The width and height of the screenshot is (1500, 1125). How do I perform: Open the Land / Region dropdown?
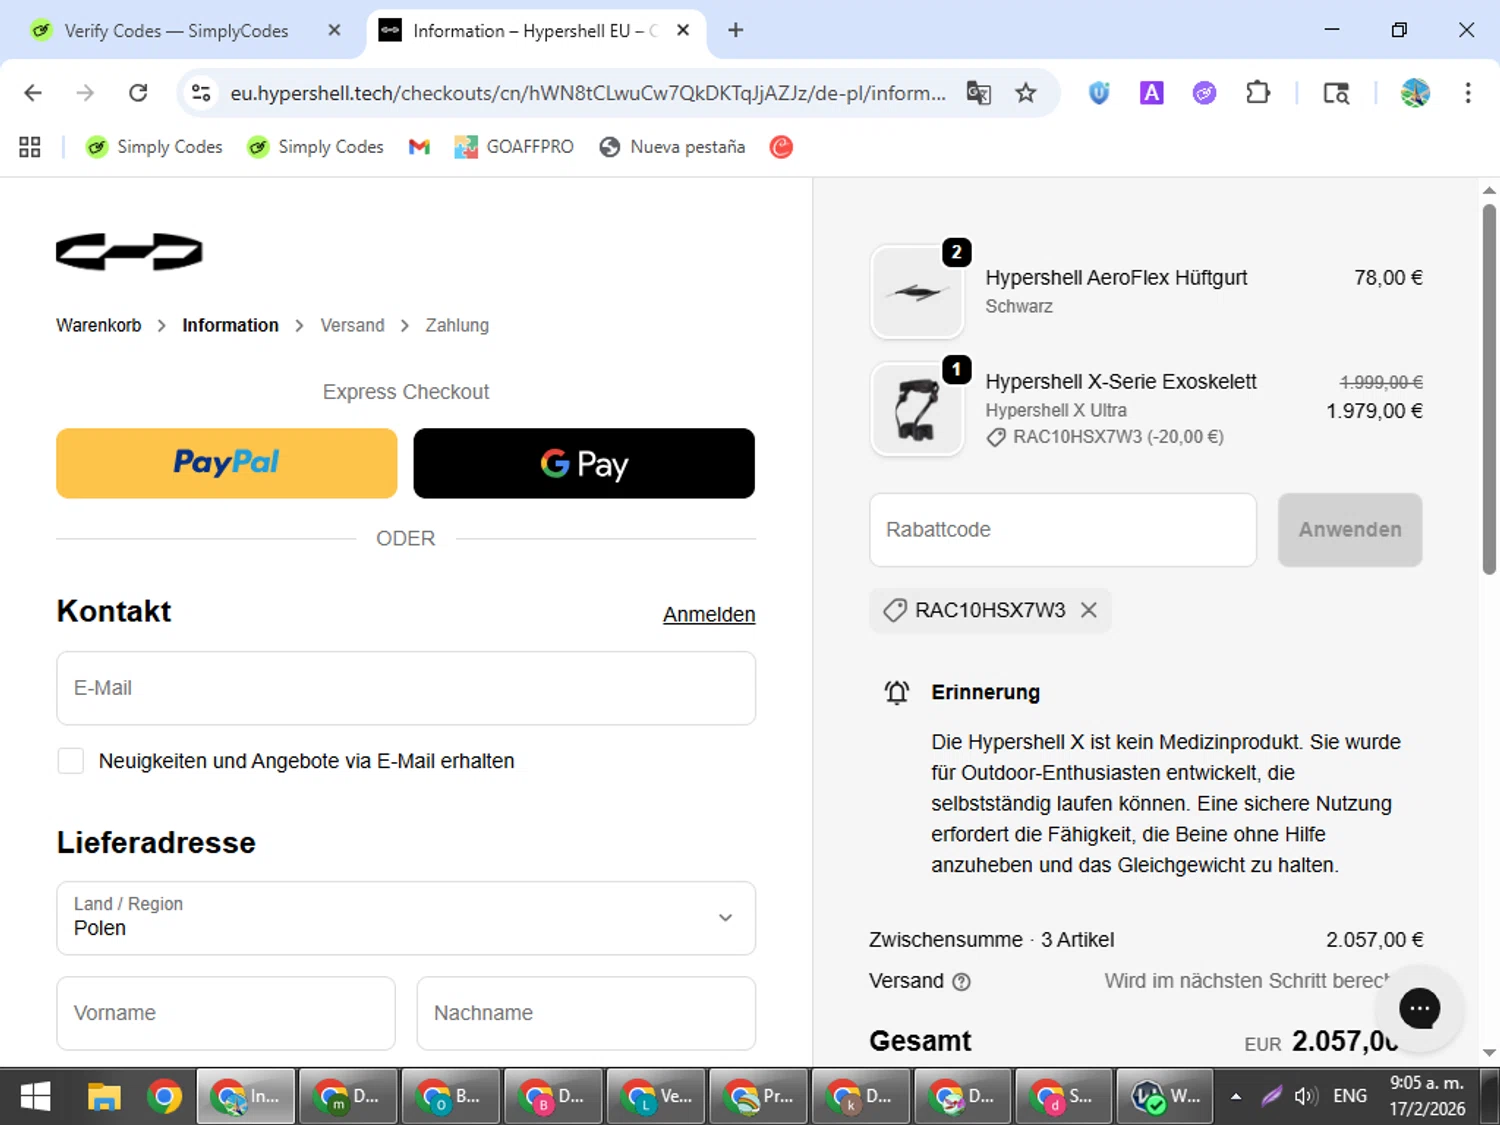(x=406, y=918)
